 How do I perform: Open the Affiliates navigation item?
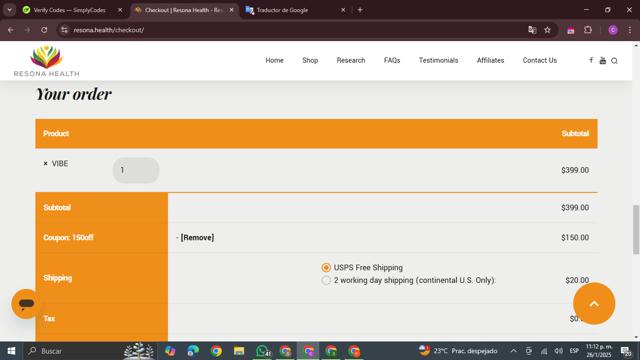pyautogui.click(x=490, y=60)
